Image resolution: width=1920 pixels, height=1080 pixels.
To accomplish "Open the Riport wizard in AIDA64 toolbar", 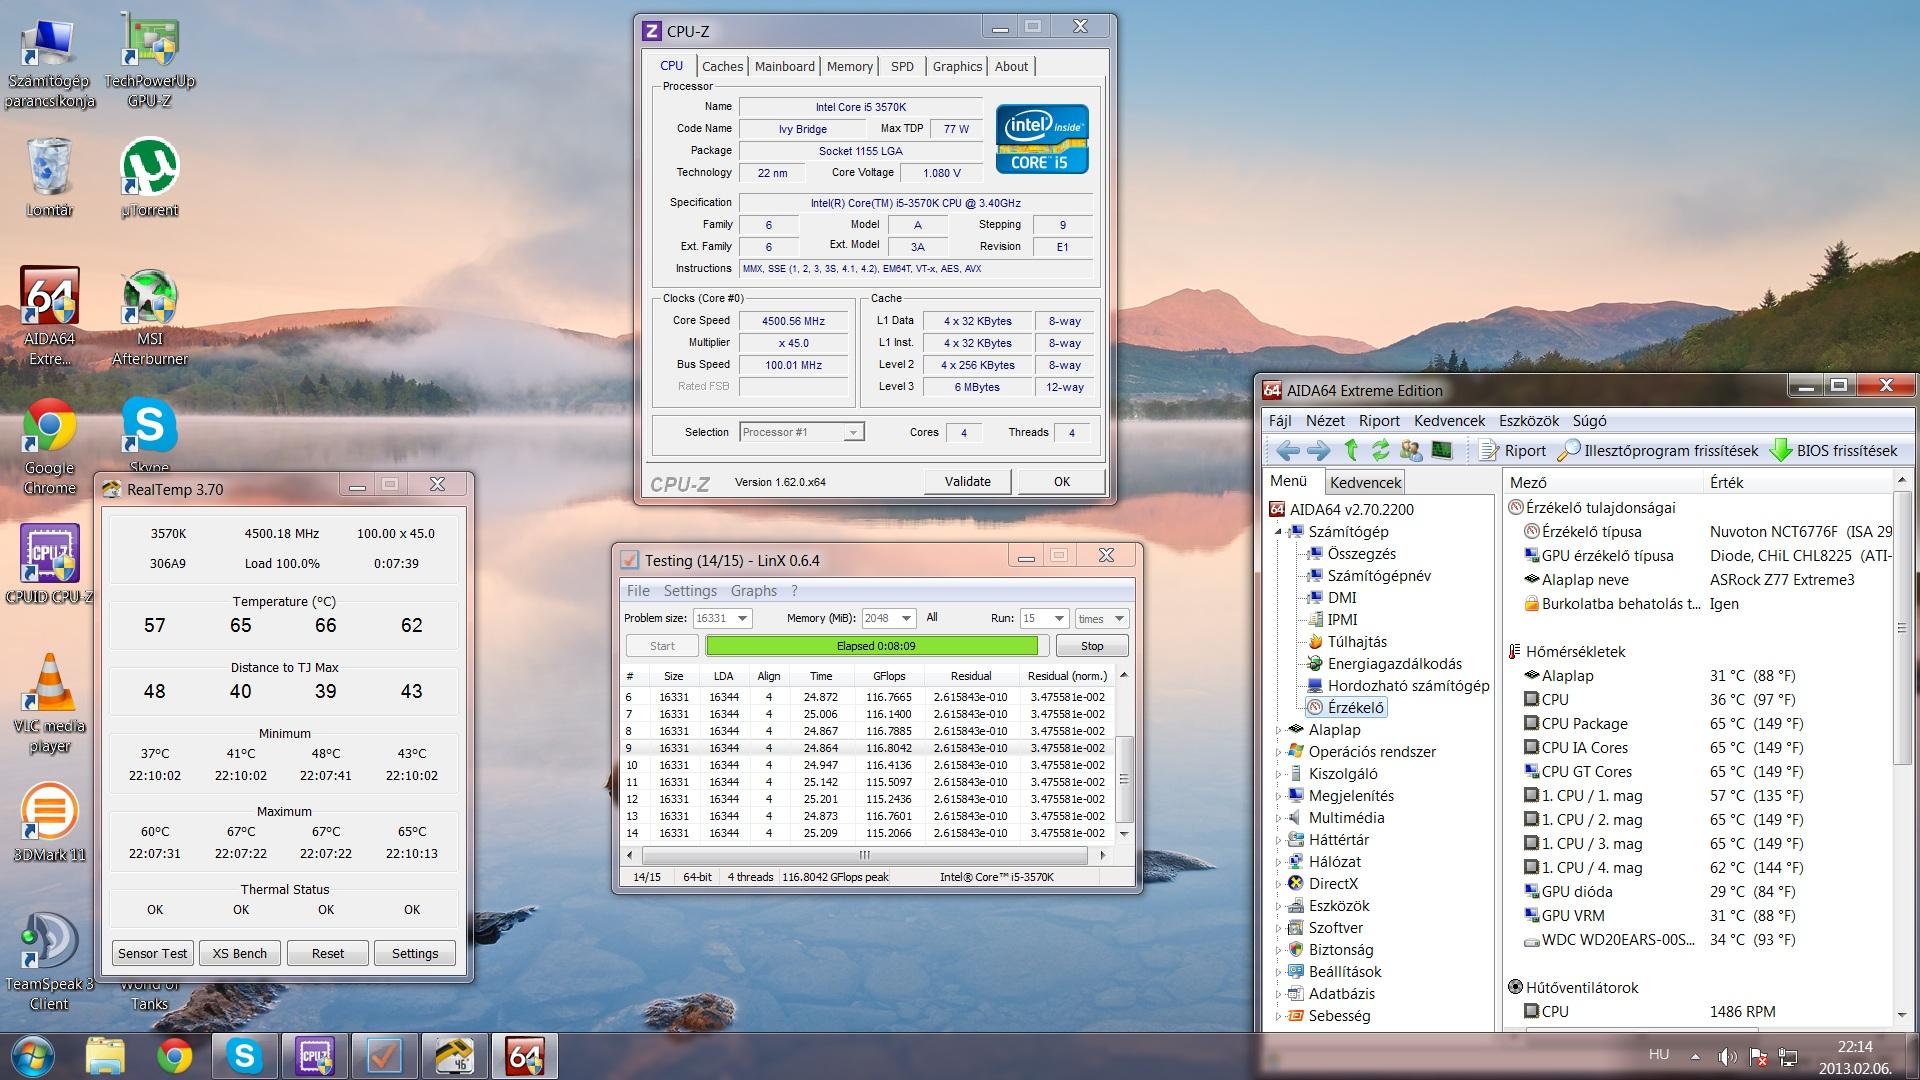I will [x=1512, y=451].
